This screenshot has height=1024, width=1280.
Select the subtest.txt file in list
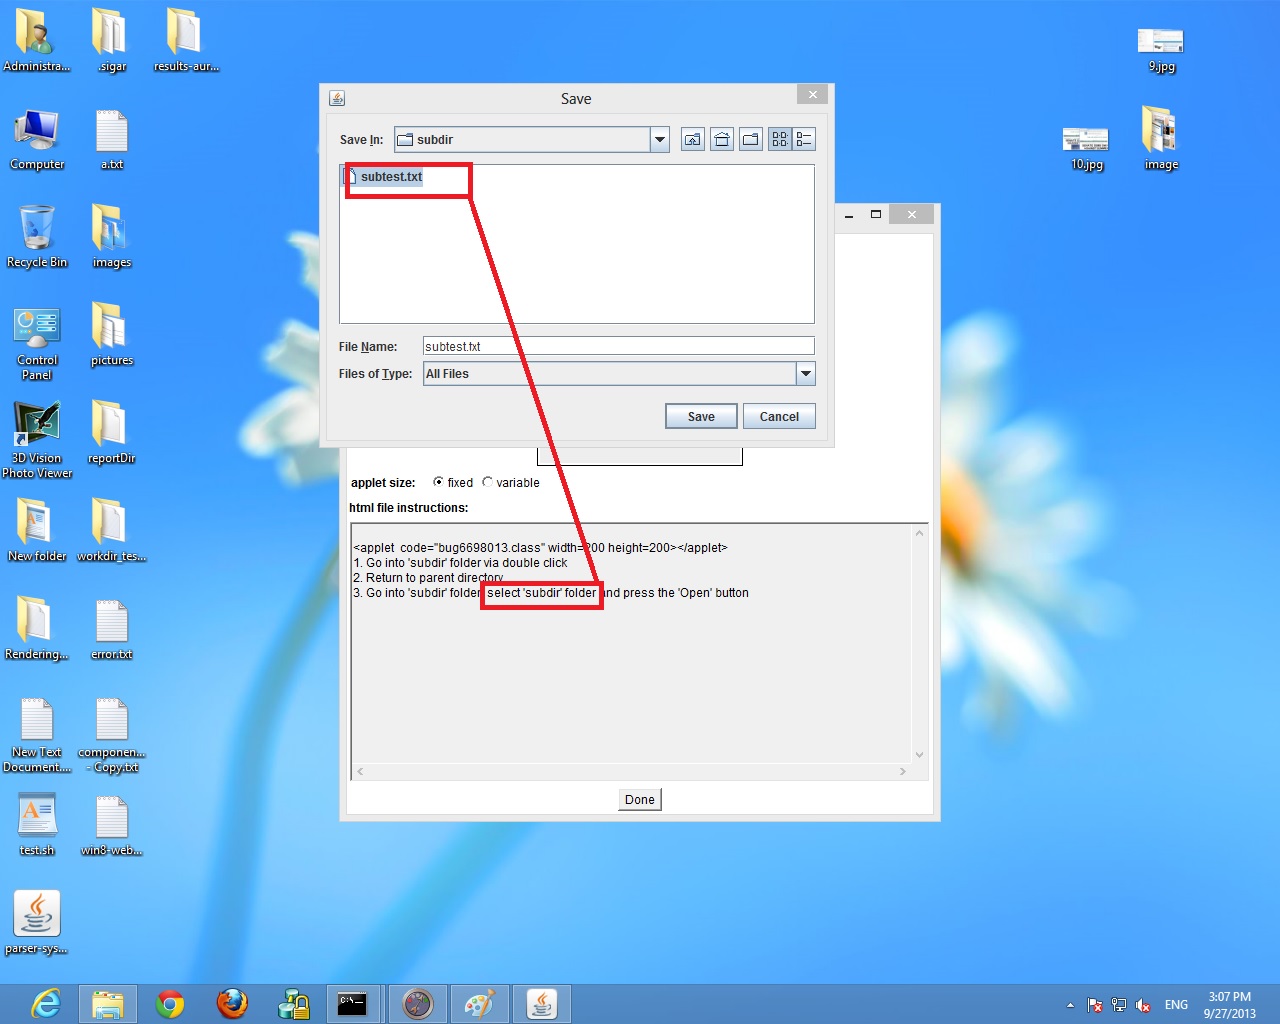pos(391,177)
